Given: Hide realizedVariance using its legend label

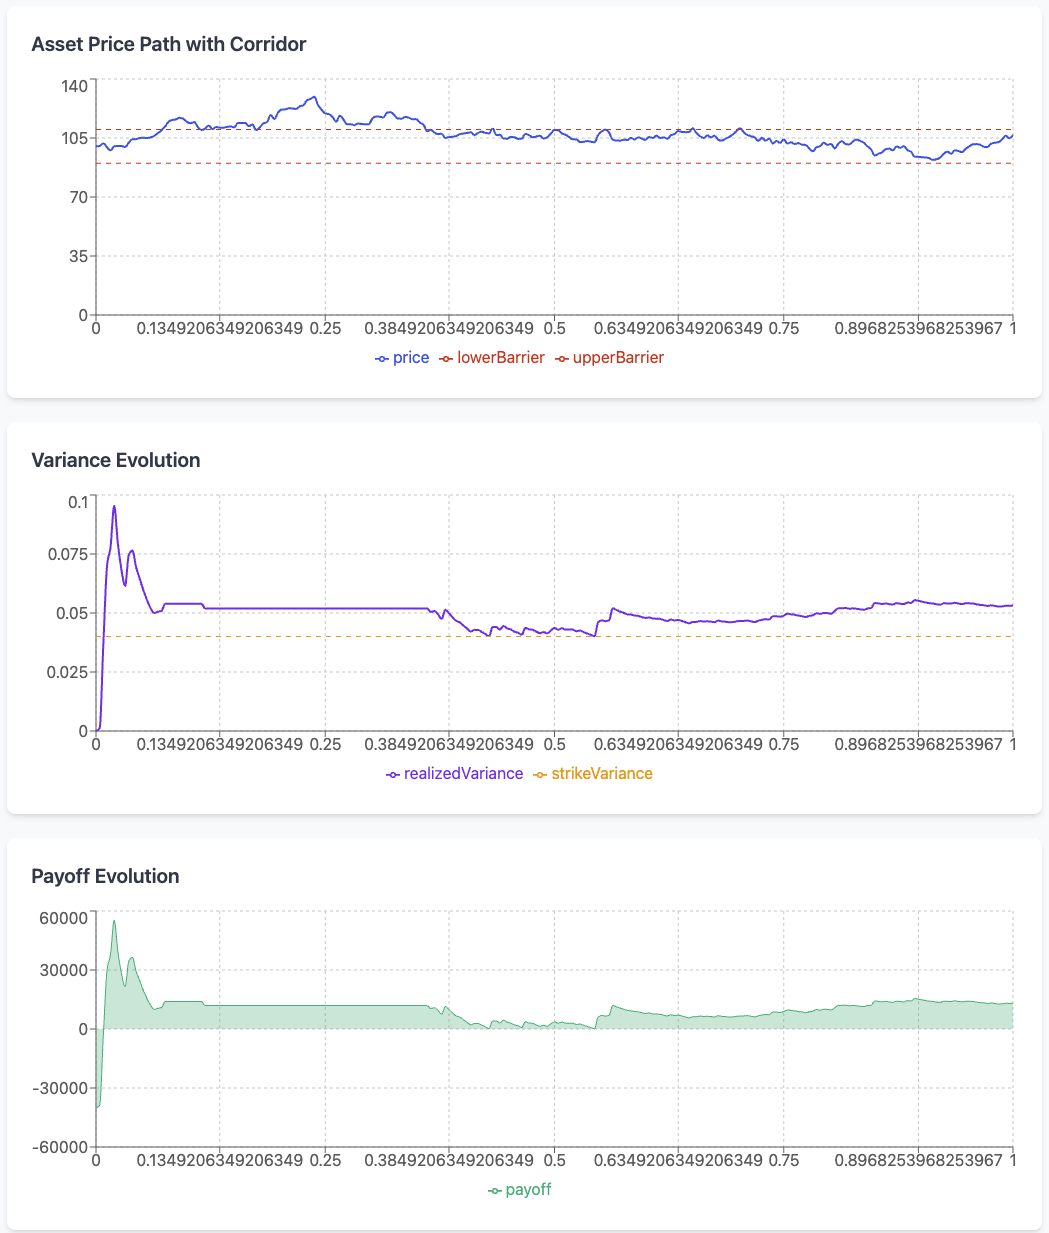Looking at the screenshot, I should [463, 774].
